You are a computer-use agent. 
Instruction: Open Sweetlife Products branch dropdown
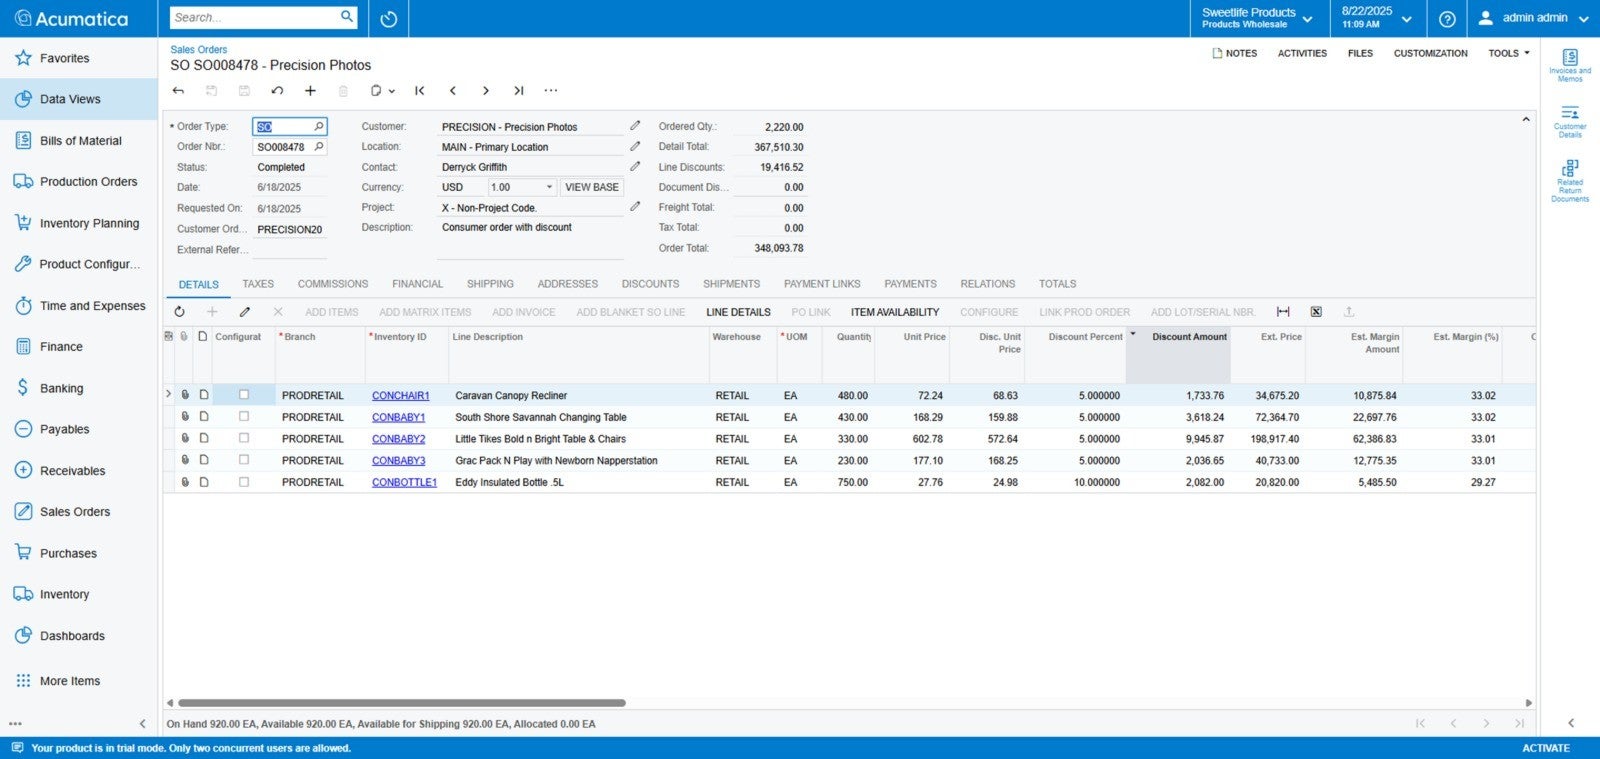(1256, 18)
